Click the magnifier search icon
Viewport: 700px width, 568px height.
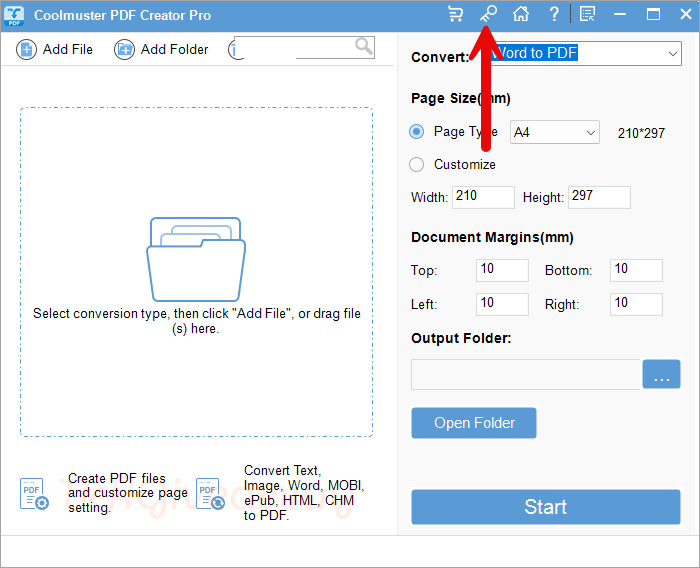pyautogui.click(x=364, y=46)
